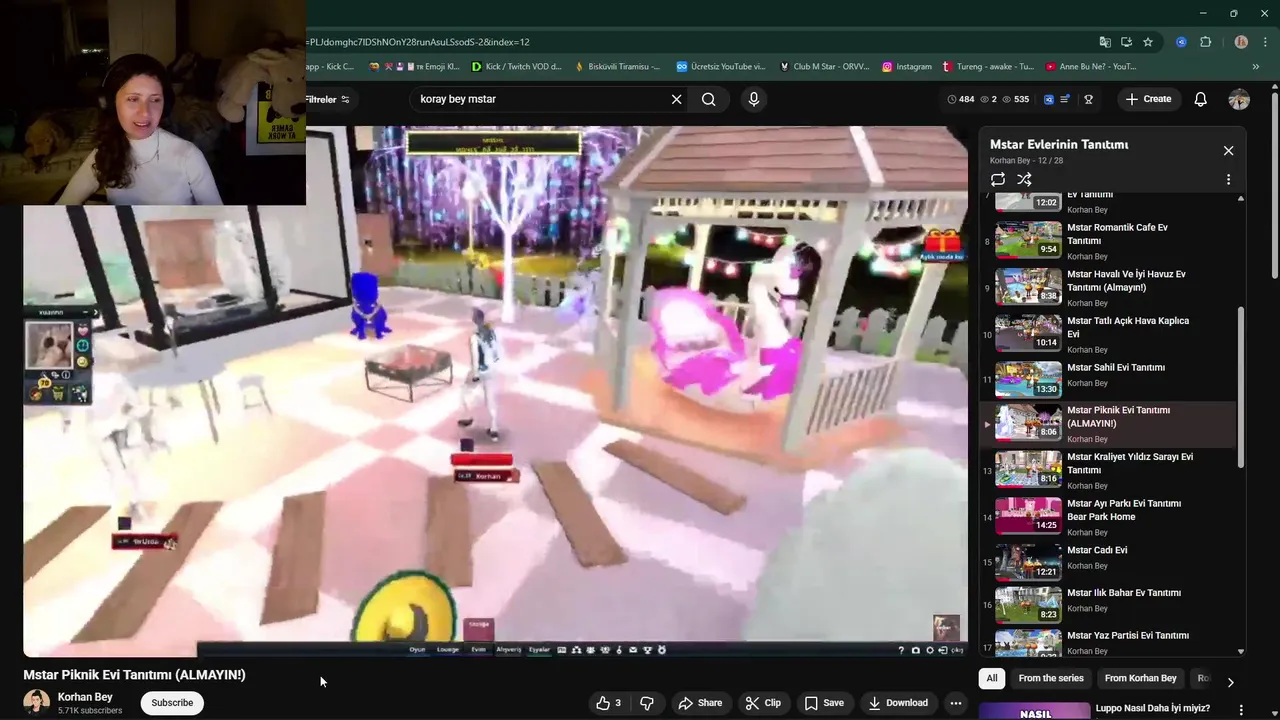Start voice search with microphone icon
1280x720 pixels.
click(x=754, y=99)
